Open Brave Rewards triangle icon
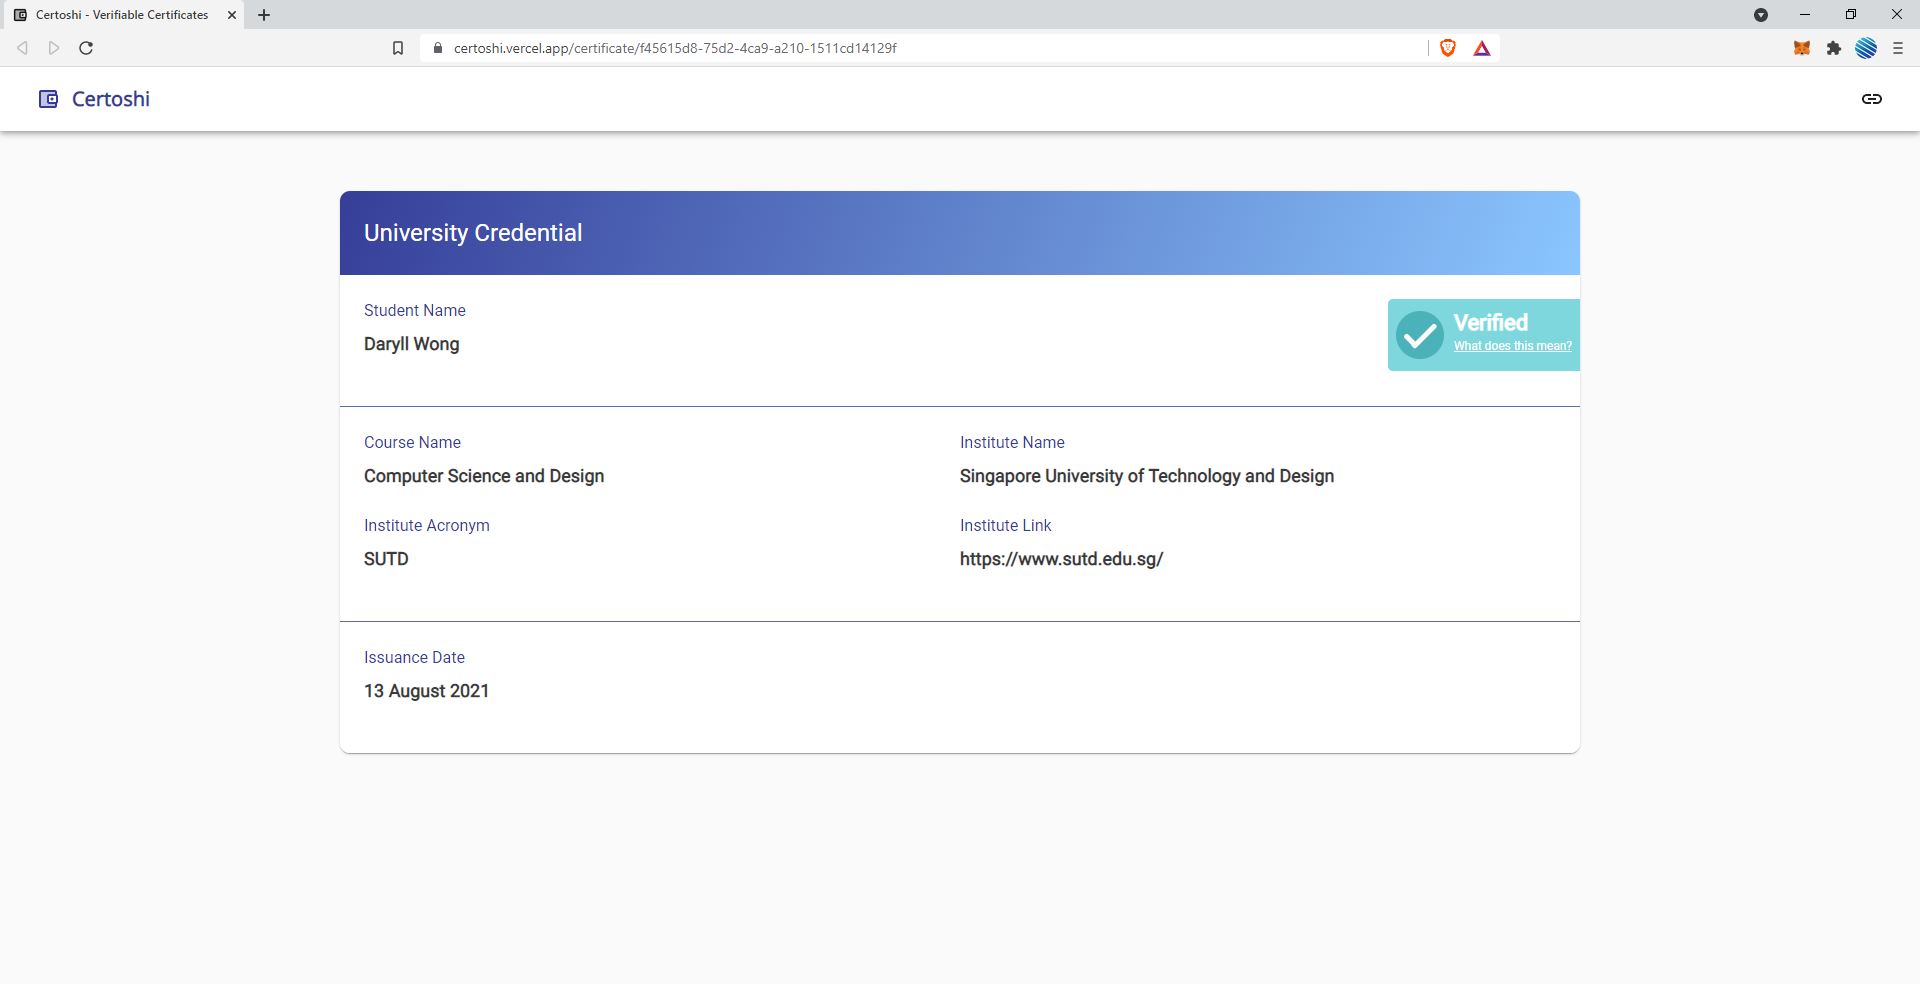The height and width of the screenshot is (999, 1920). (1482, 48)
